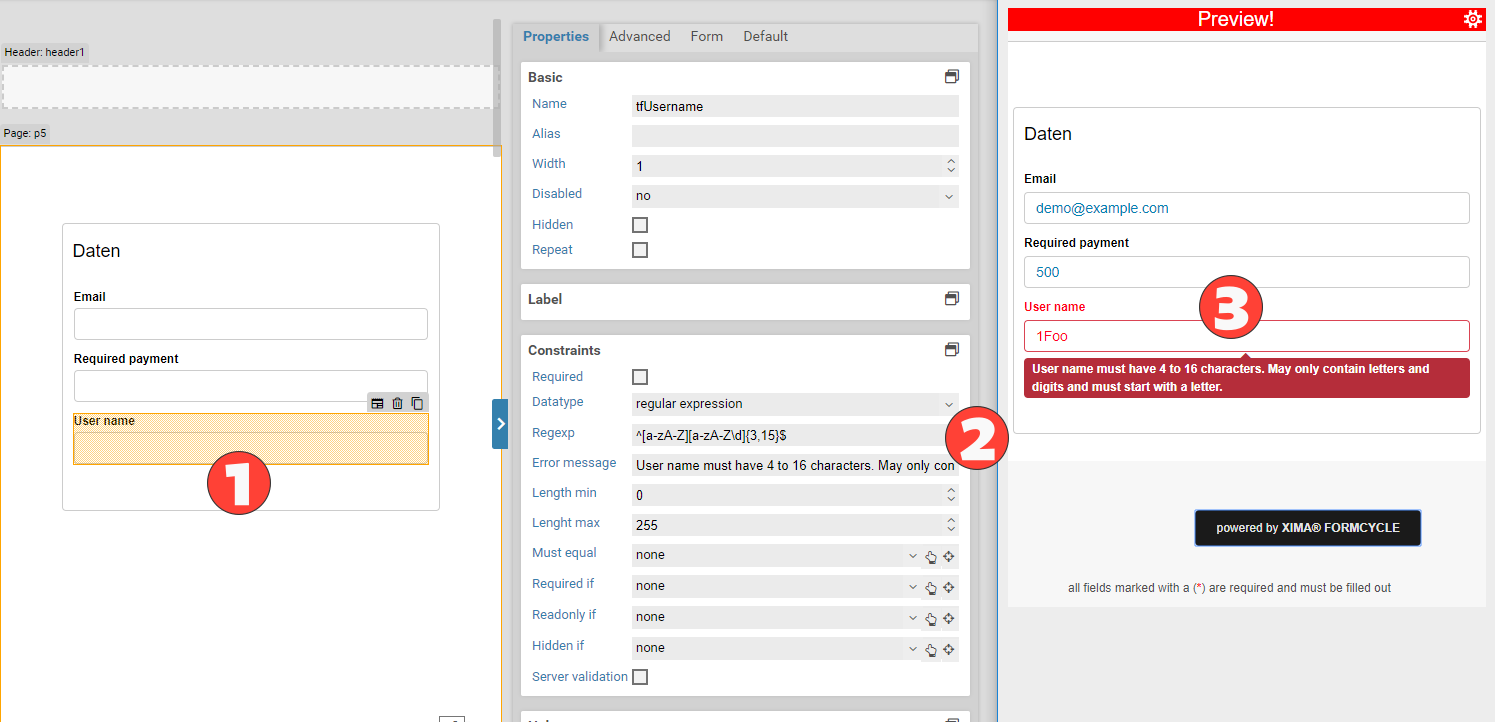Open the Form tab
This screenshot has width=1495, height=722.
(706, 36)
